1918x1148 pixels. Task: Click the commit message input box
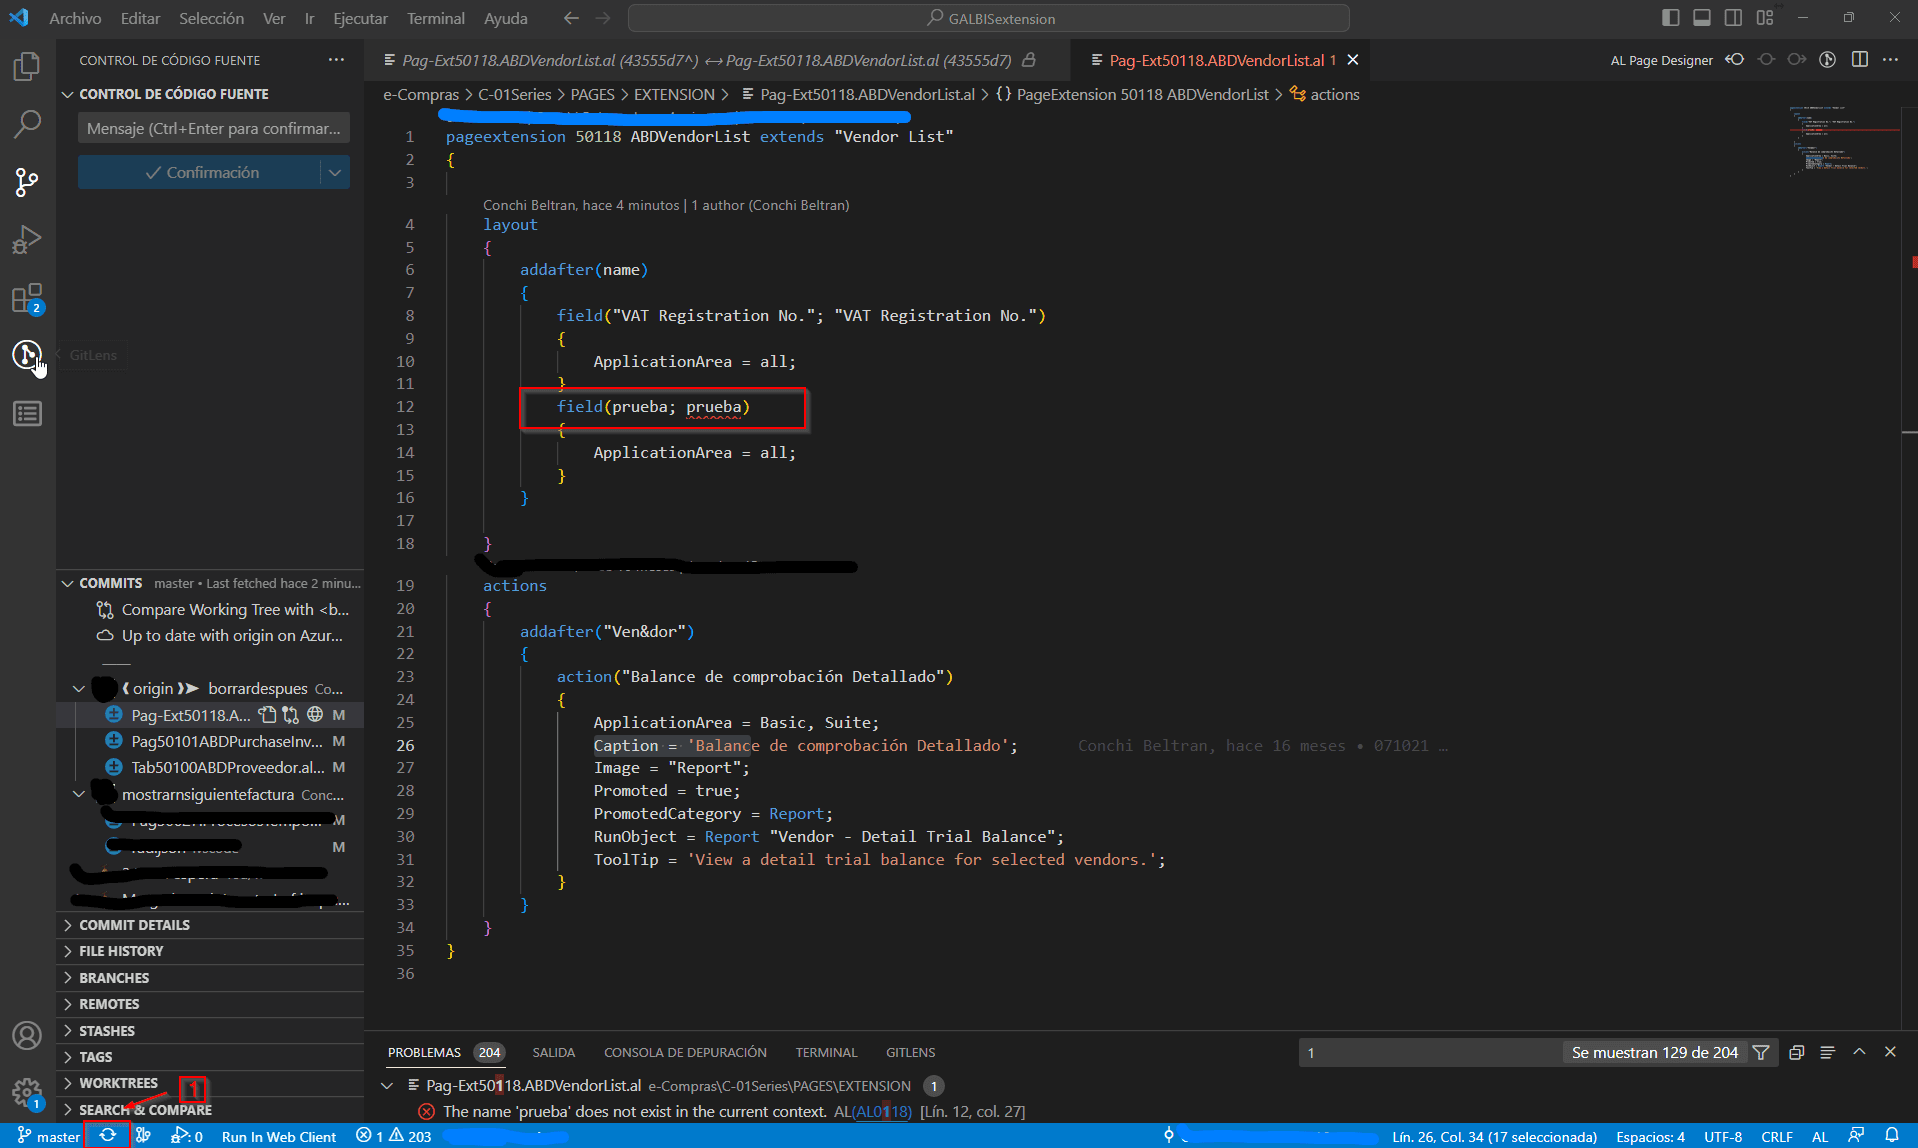pos(214,128)
